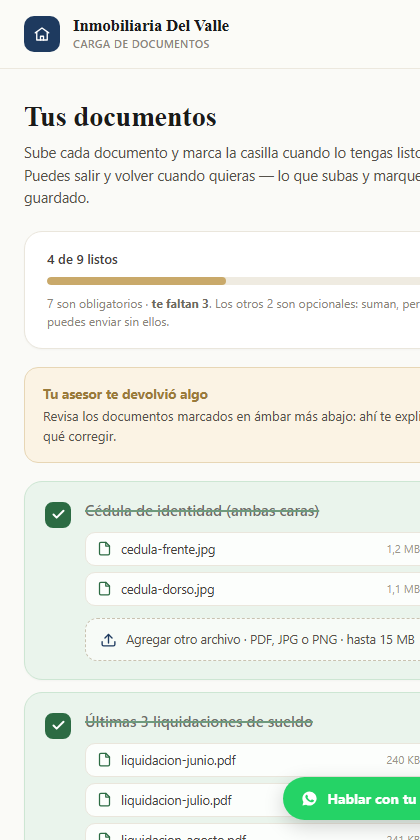This screenshot has height=840, width=420.
Task: Click the 'Tus documentos' heading
Action: pyautogui.click(x=121, y=117)
